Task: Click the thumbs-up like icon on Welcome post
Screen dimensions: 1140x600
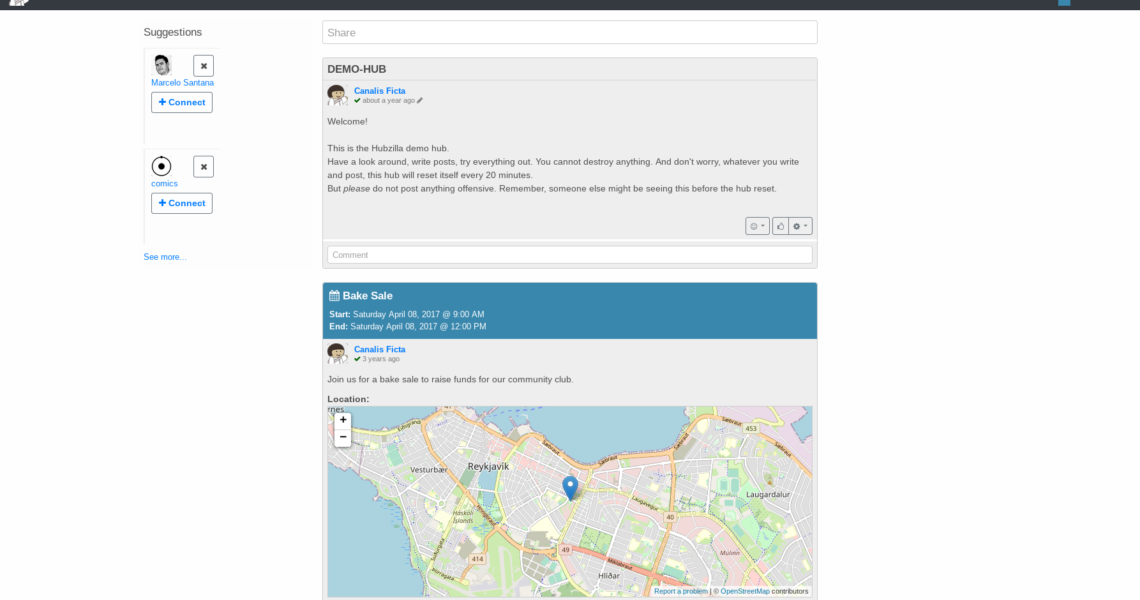Action: tap(780, 226)
